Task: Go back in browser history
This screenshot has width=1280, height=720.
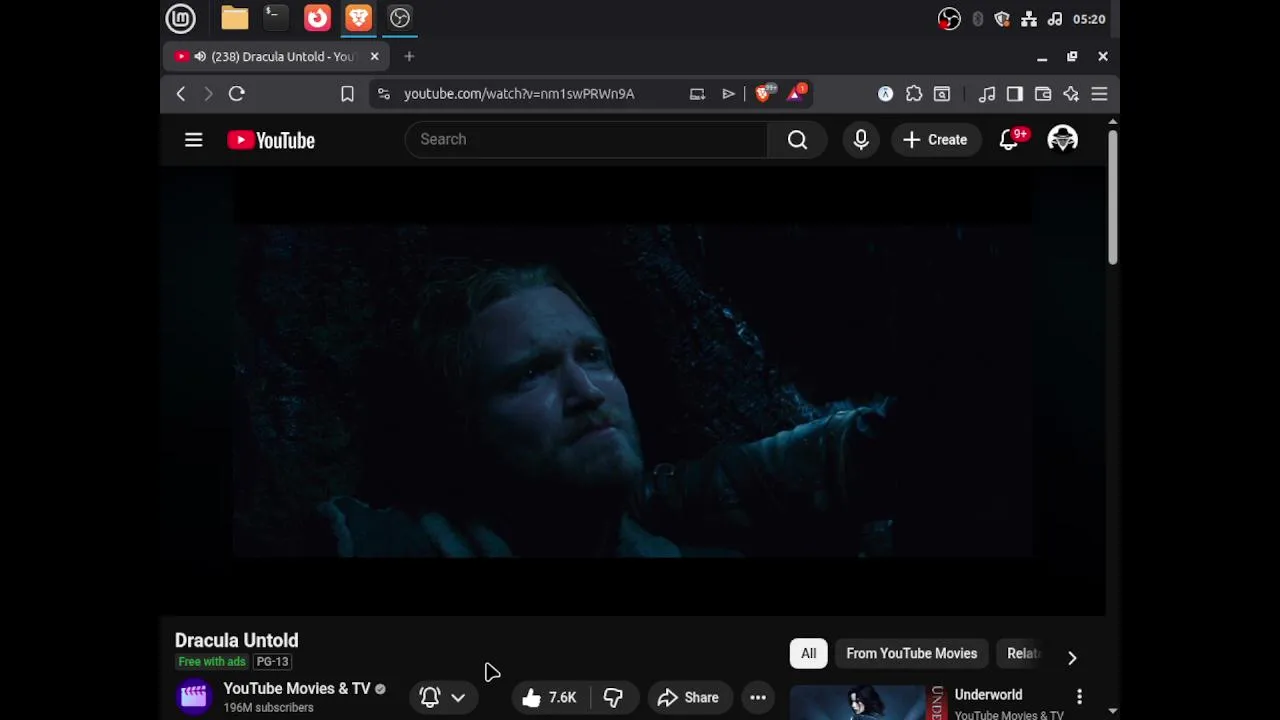Action: click(x=181, y=94)
